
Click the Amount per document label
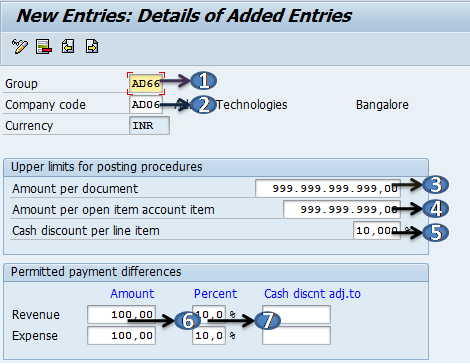click(x=75, y=189)
